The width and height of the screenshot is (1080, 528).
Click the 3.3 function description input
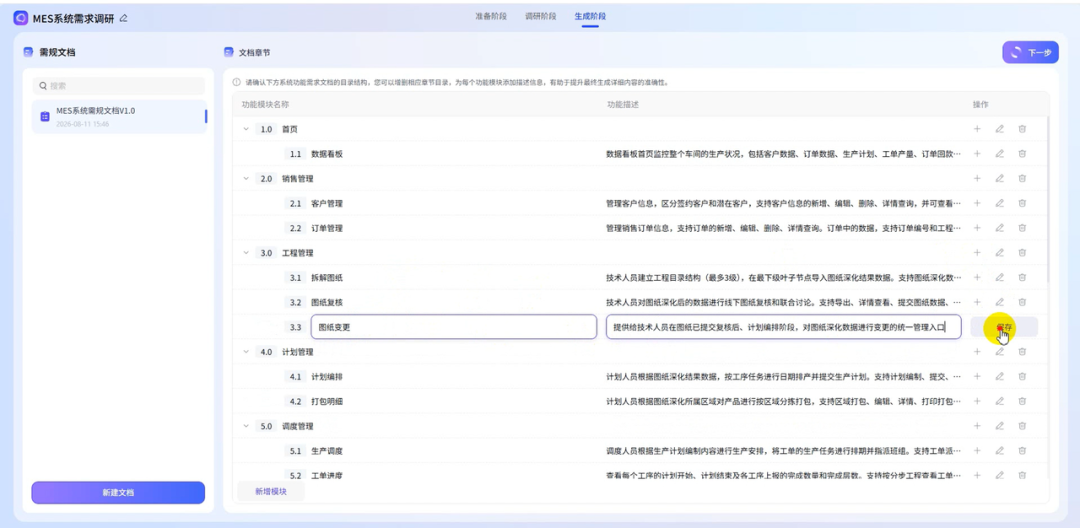784,327
